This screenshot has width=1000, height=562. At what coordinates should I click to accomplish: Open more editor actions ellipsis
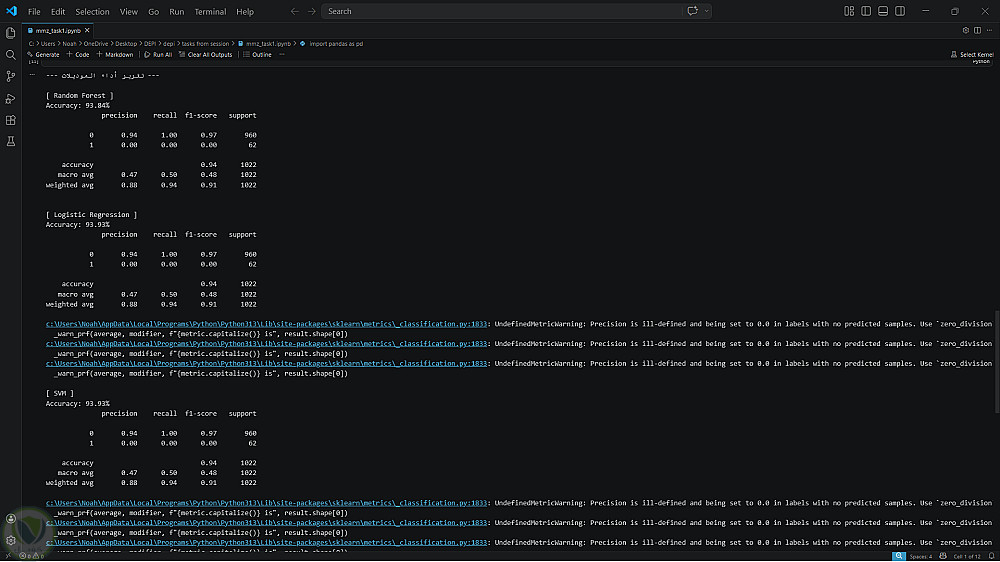[x=989, y=31]
